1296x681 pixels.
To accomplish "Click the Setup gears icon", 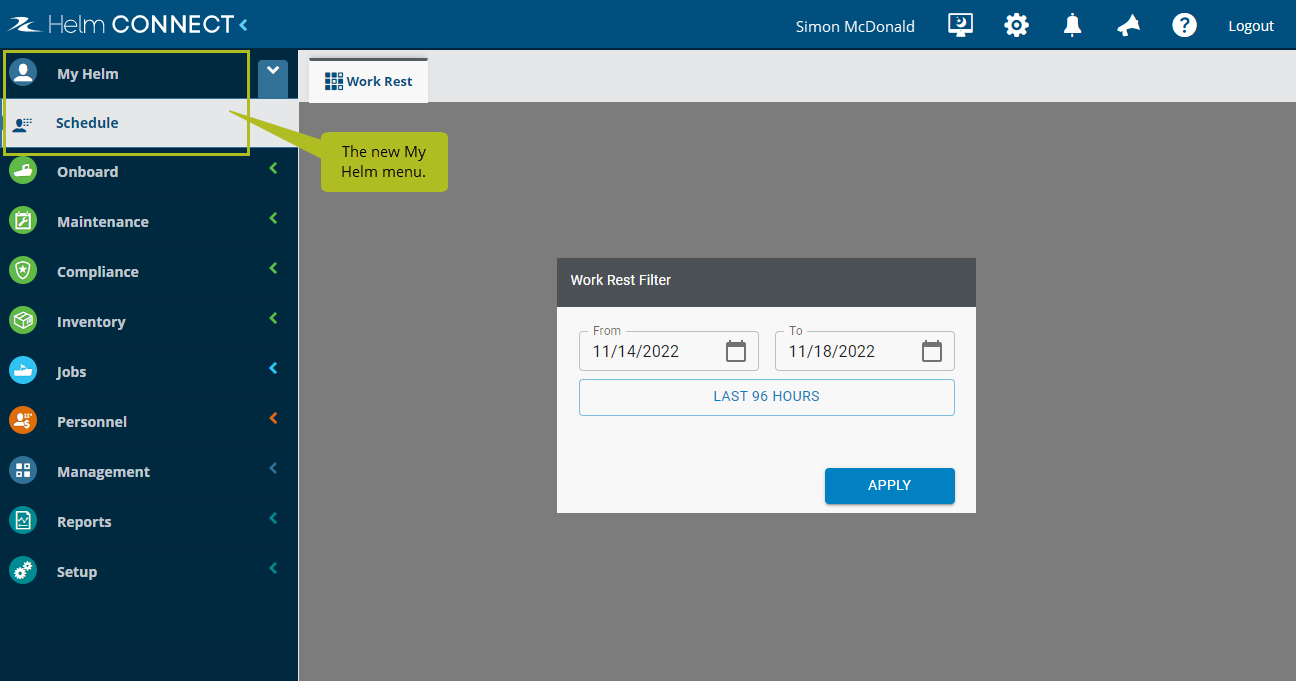I will click(x=23, y=571).
